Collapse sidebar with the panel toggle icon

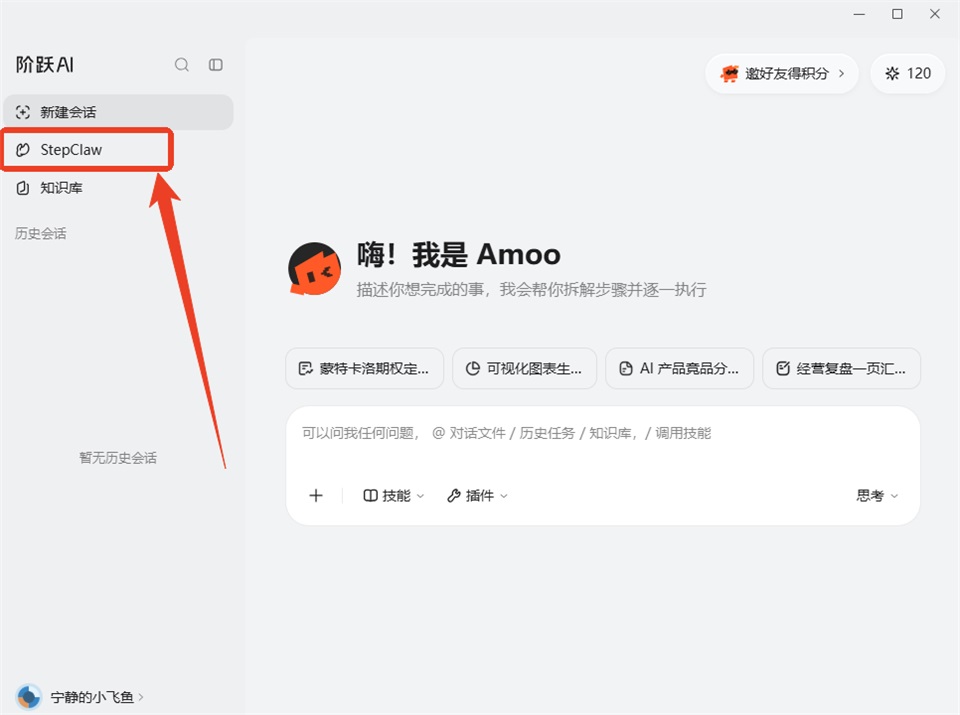(216, 65)
